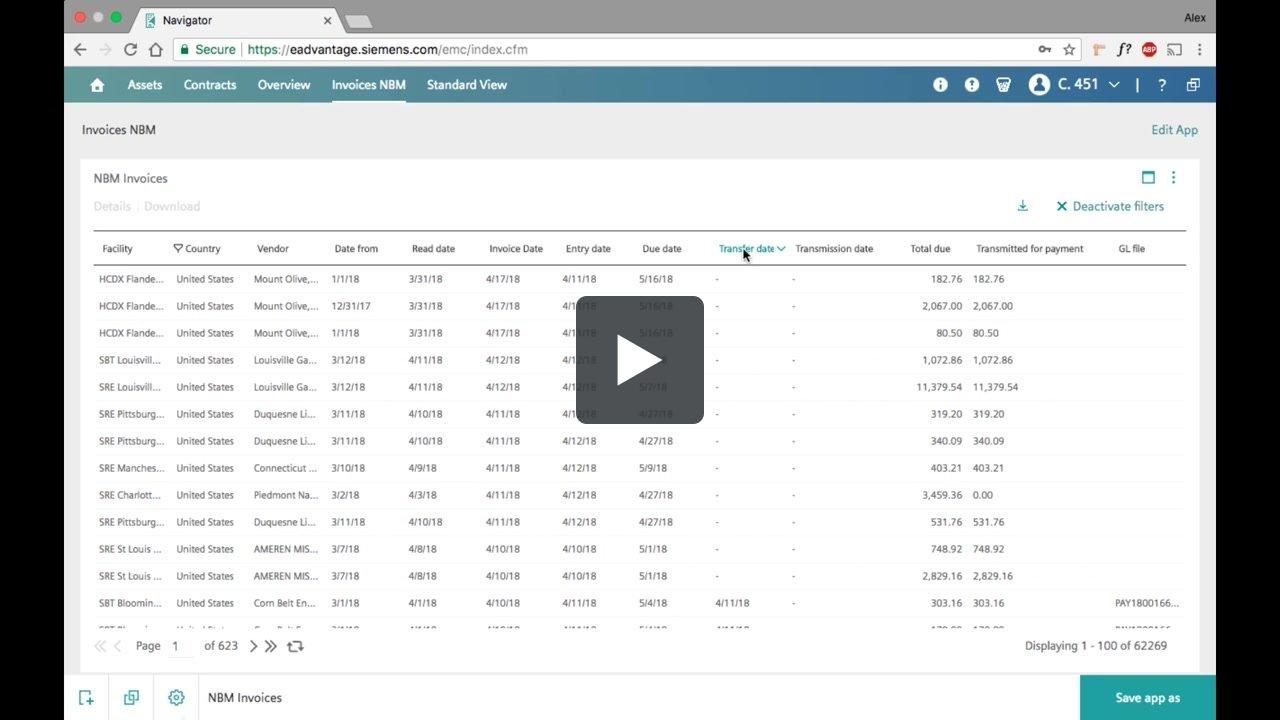Viewport: 1280px width, 720px height.
Task: Click the Country column filter icon
Action: click(x=178, y=248)
